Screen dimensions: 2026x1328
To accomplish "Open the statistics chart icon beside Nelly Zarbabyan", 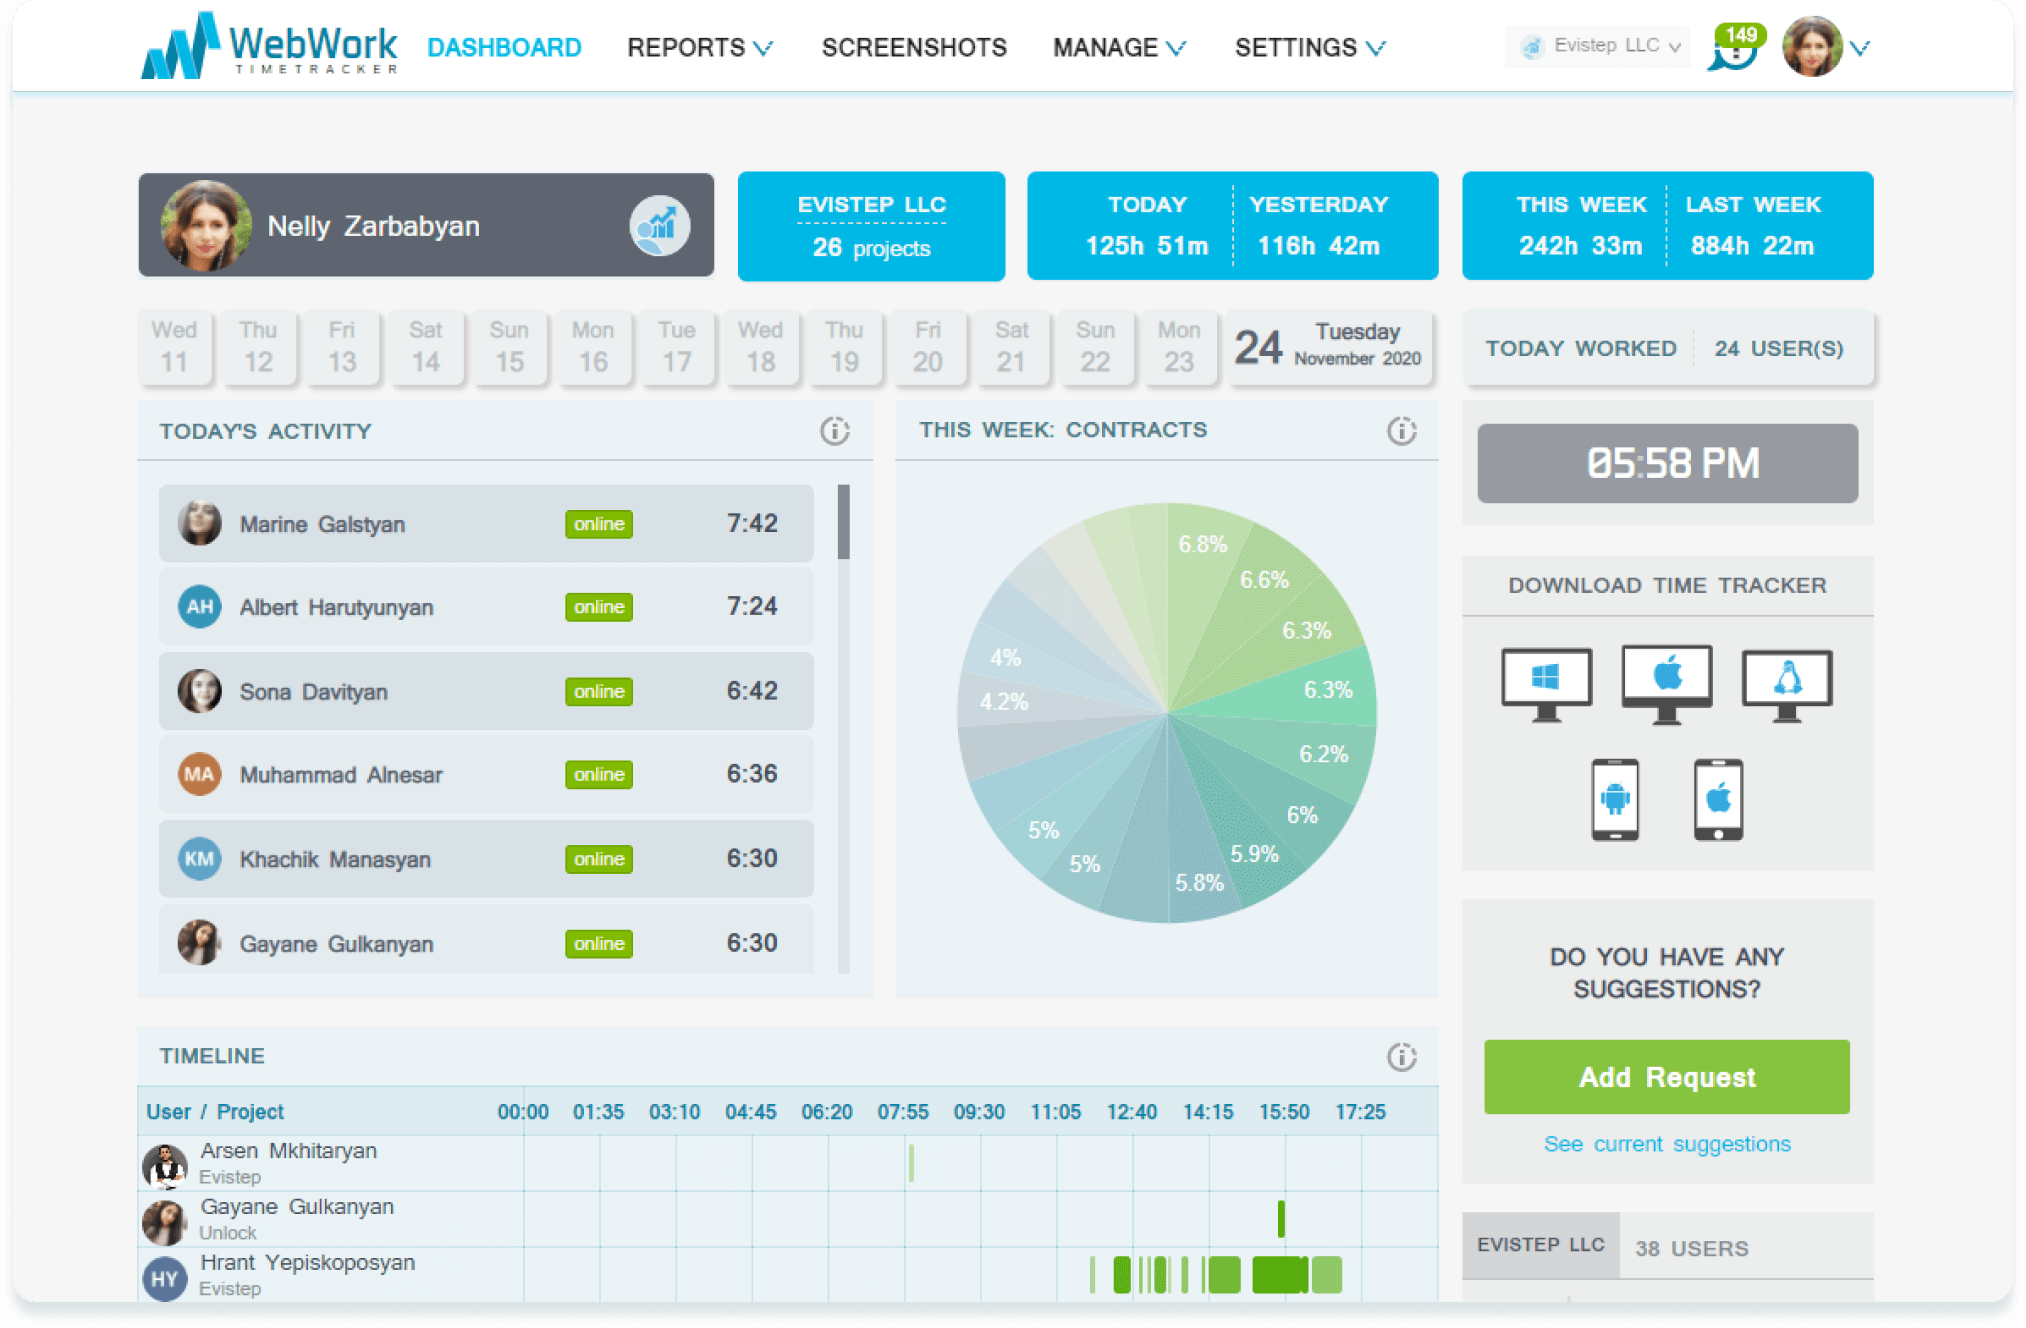I will coord(659,225).
